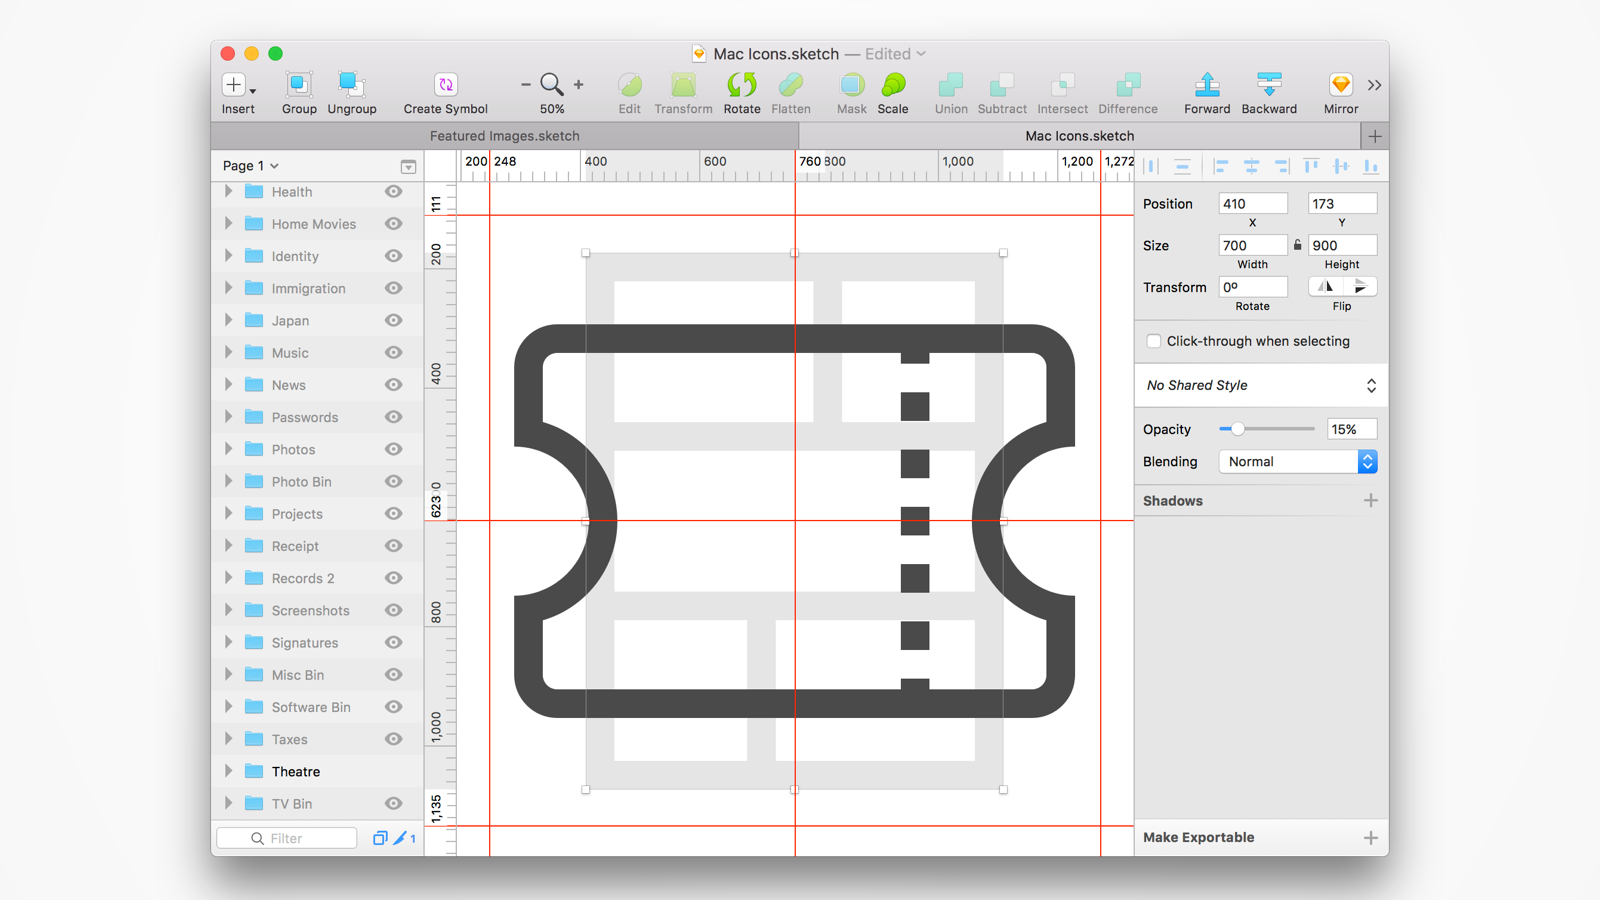This screenshot has width=1600, height=900.
Task: Click the Mask tool icon
Action: (851, 86)
